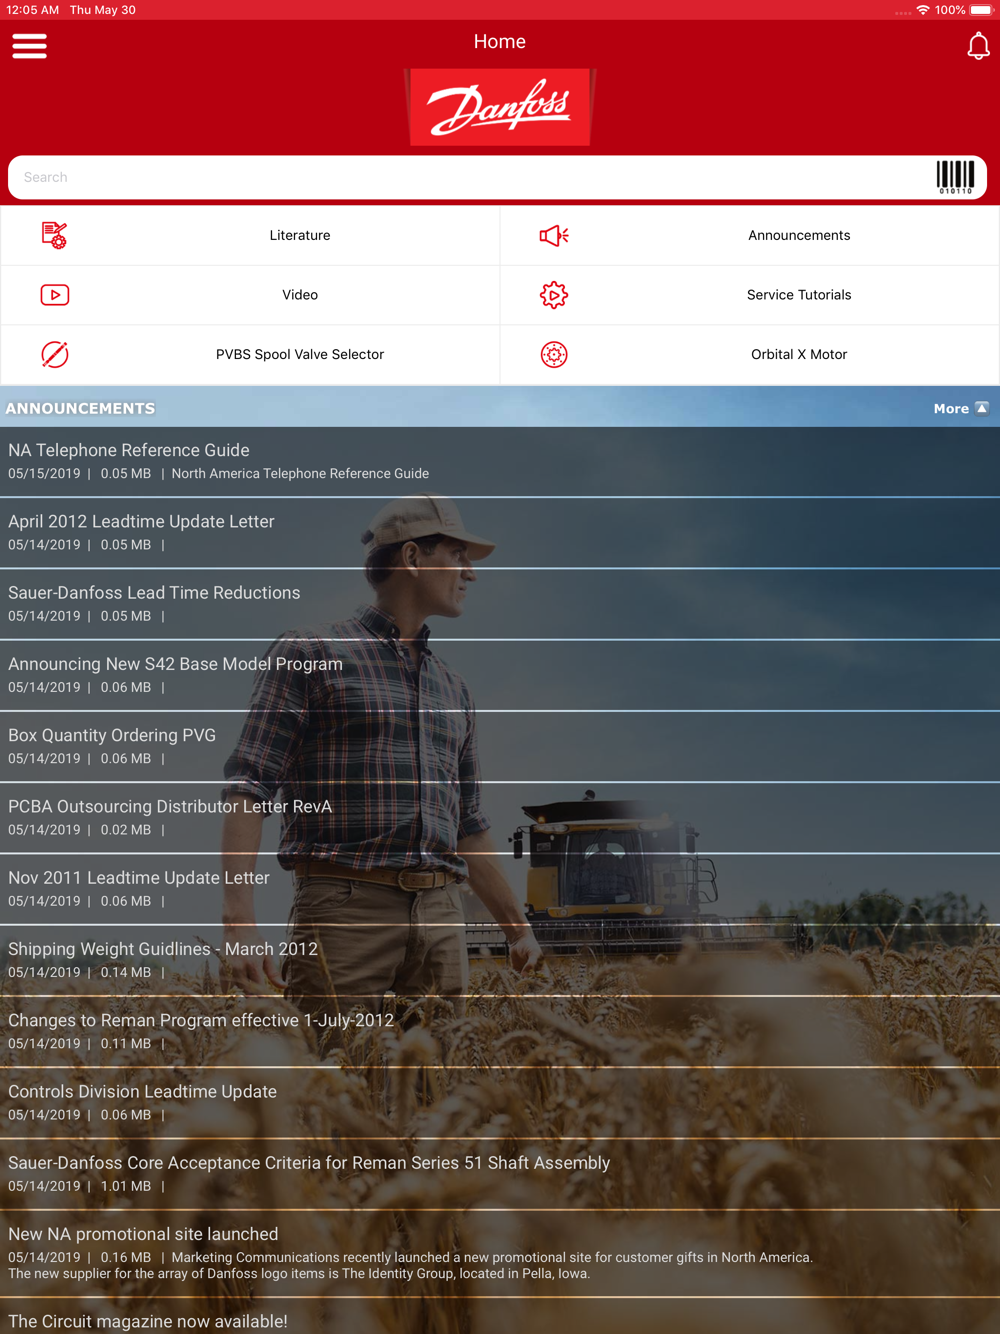Open Changes to Reman Program effective 1-July-2012
The width and height of the screenshot is (1000, 1334).
(x=500, y=1031)
